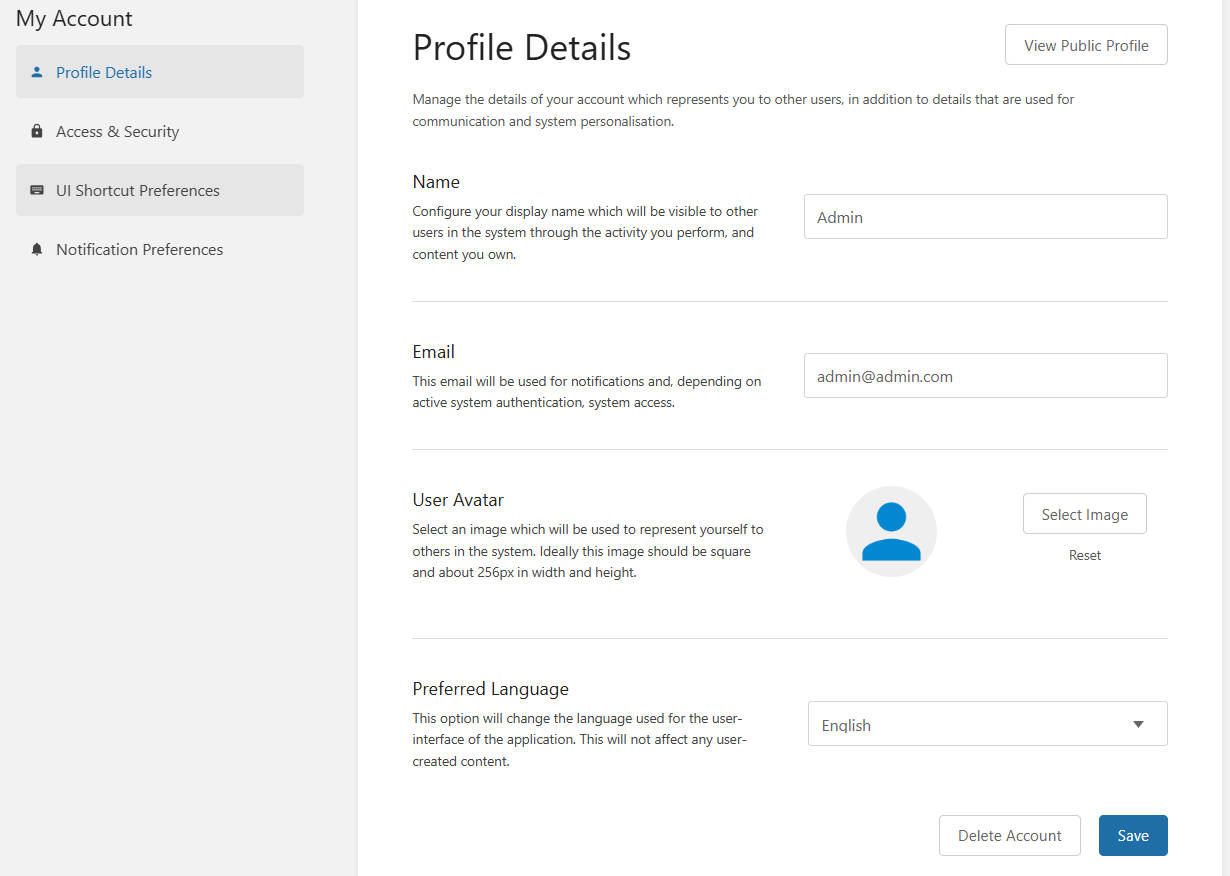This screenshot has height=876, width=1230.
Task: Open the Preferred Language dropdown
Action: [x=988, y=724]
